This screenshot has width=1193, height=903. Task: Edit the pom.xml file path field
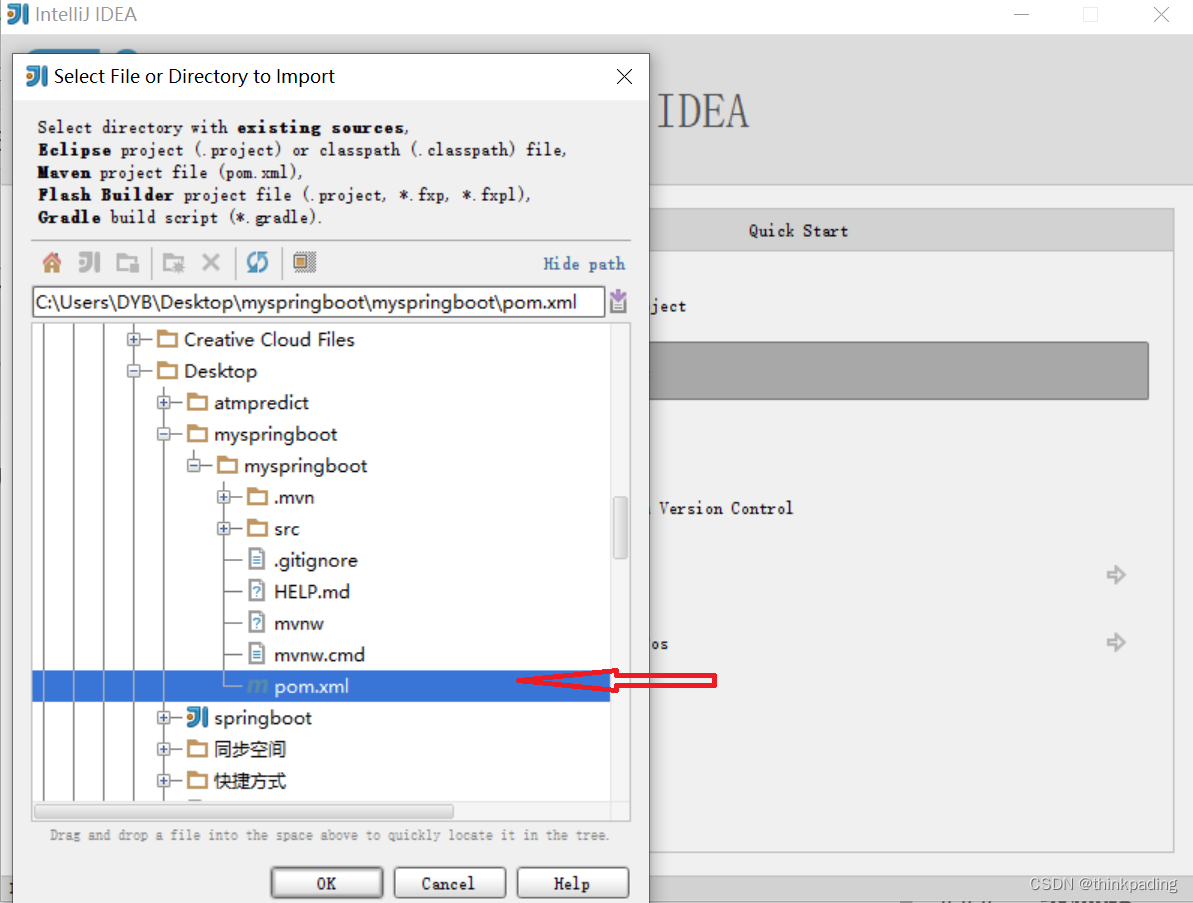[319, 302]
